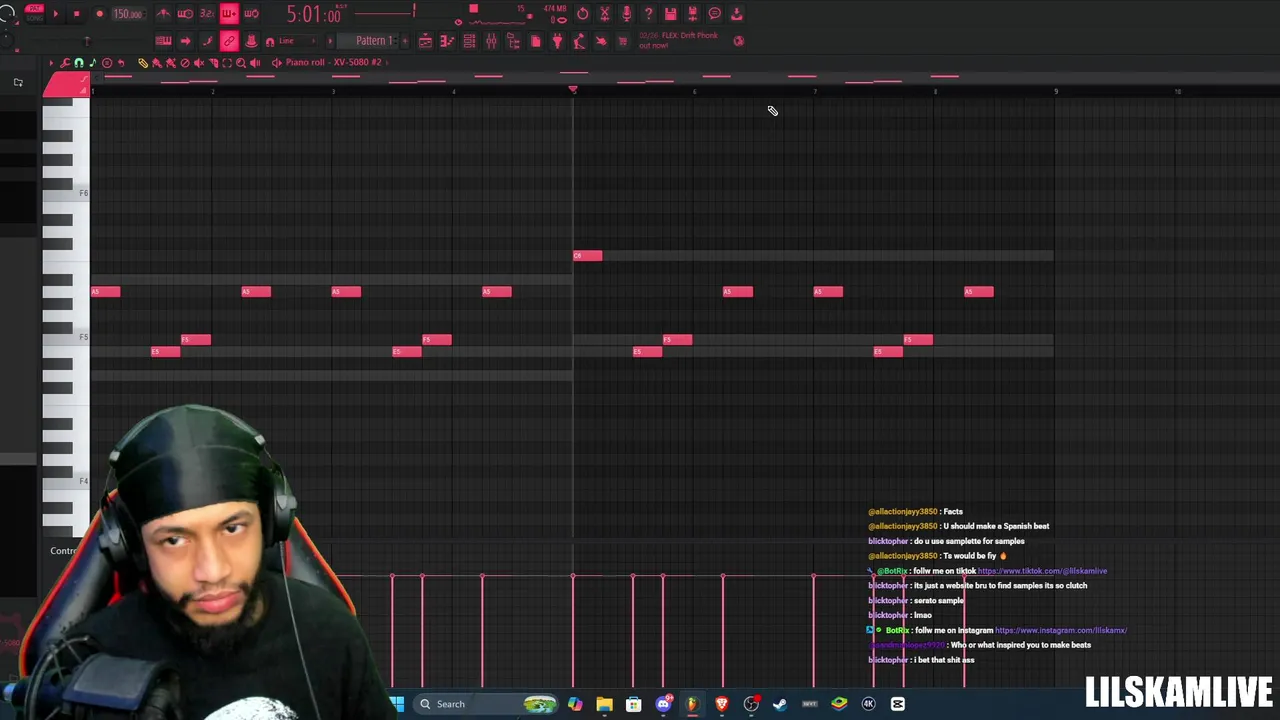Select the piano roll Paint brush tool
1280x720 pixels.
pos(157,62)
